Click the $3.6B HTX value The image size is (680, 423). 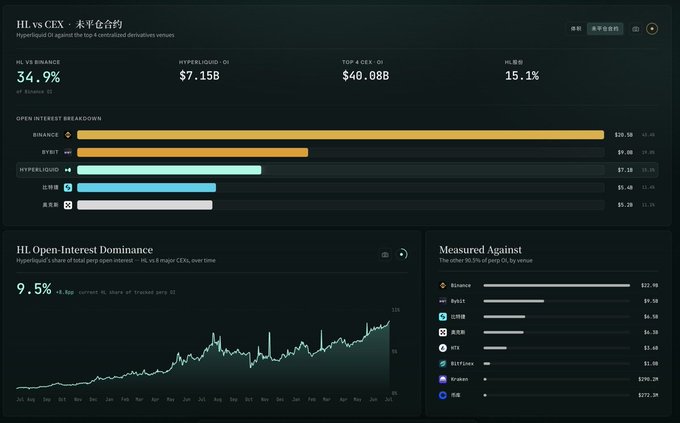(x=651, y=348)
